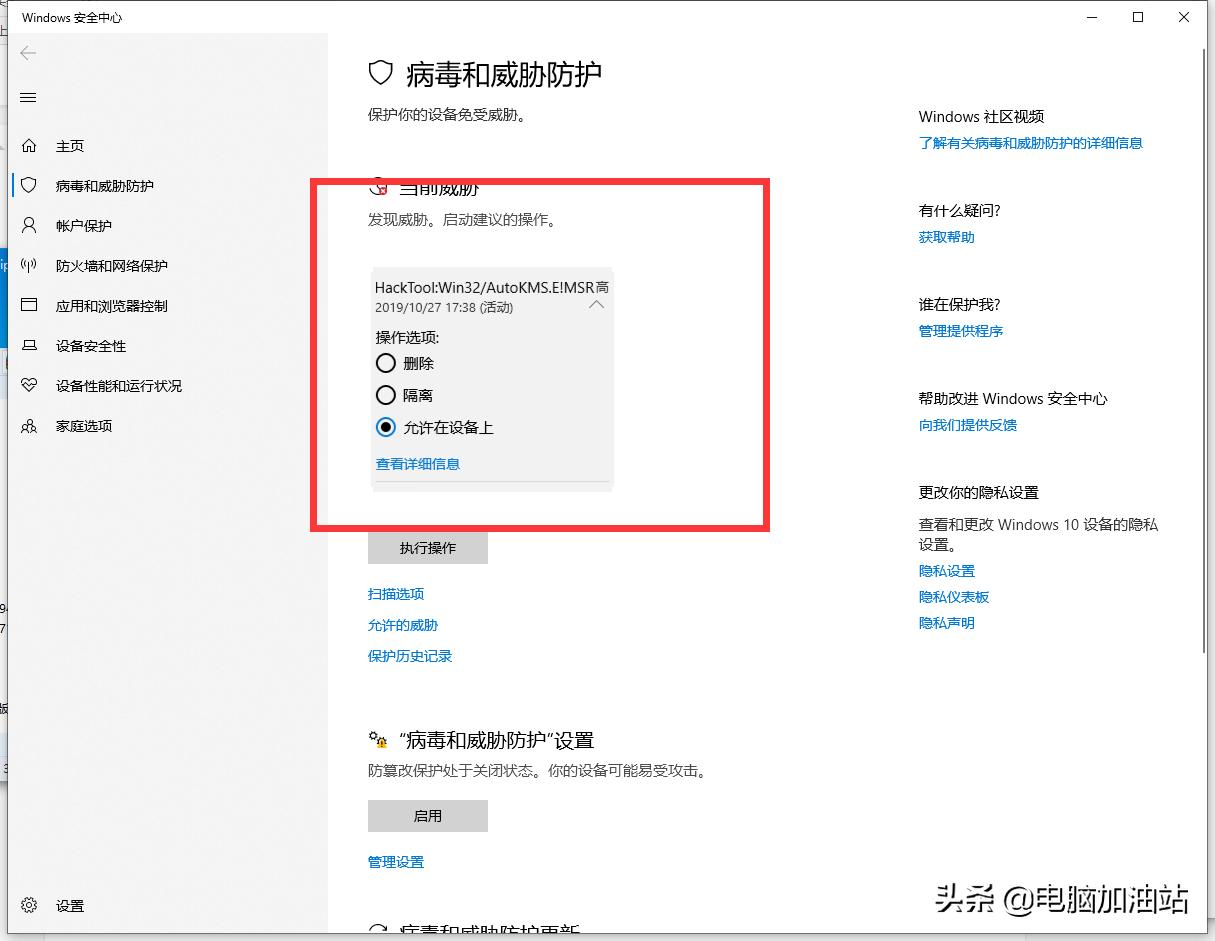View 保护历史记录

[x=410, y=656]
